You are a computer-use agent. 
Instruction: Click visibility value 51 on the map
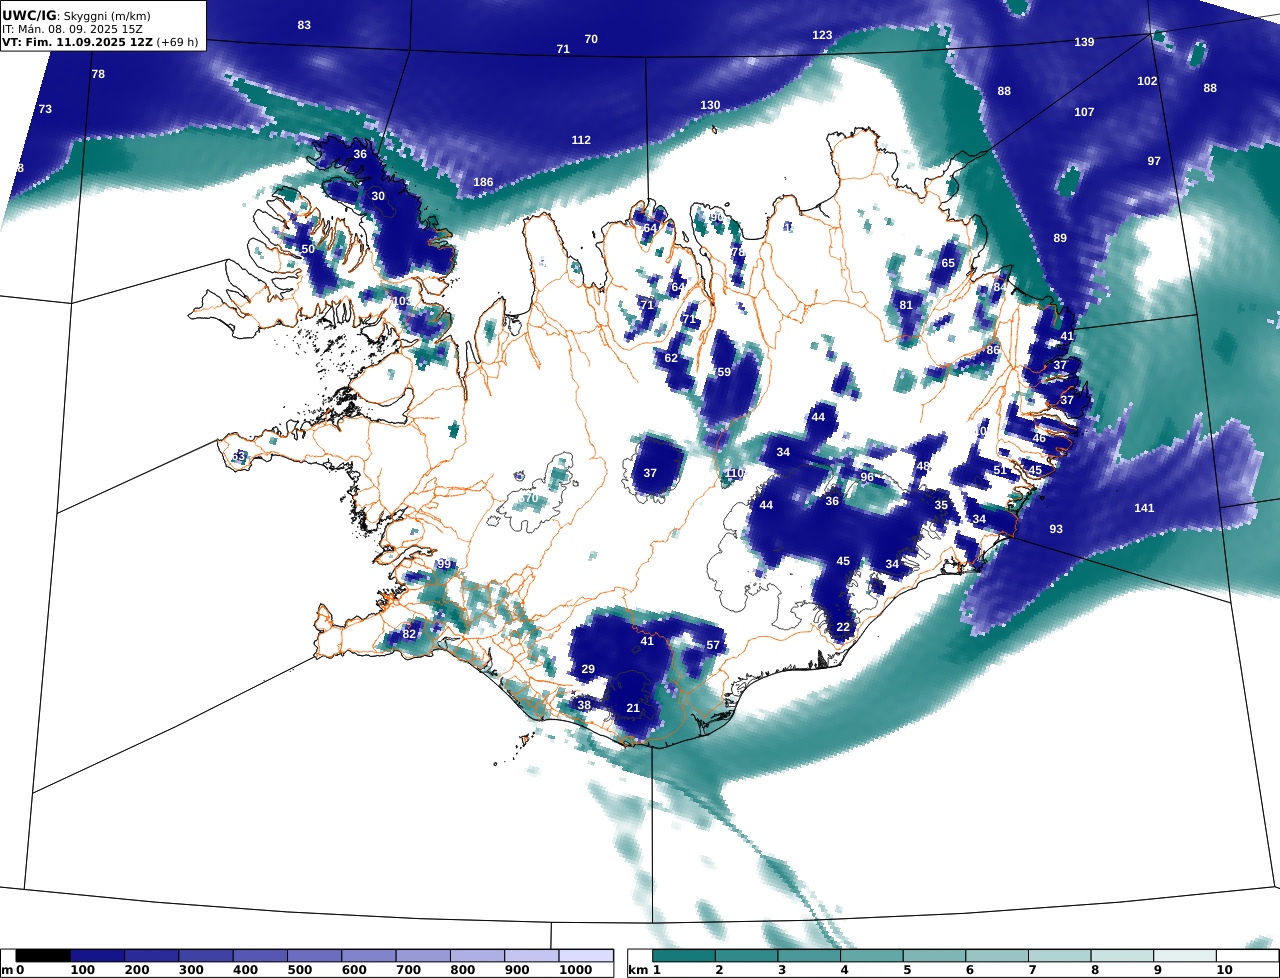click(x=1000, y=470)
